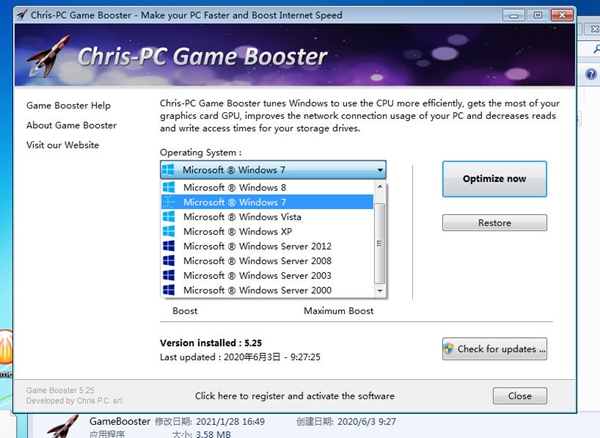Click the Maximum Boost slider label

point(339,311)
